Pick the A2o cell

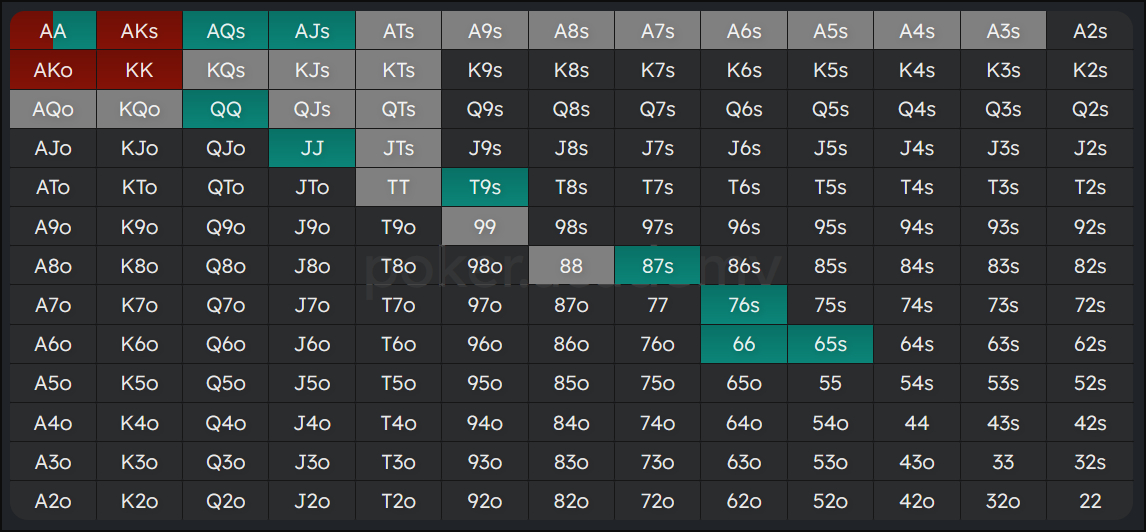[x=53, y=501]
